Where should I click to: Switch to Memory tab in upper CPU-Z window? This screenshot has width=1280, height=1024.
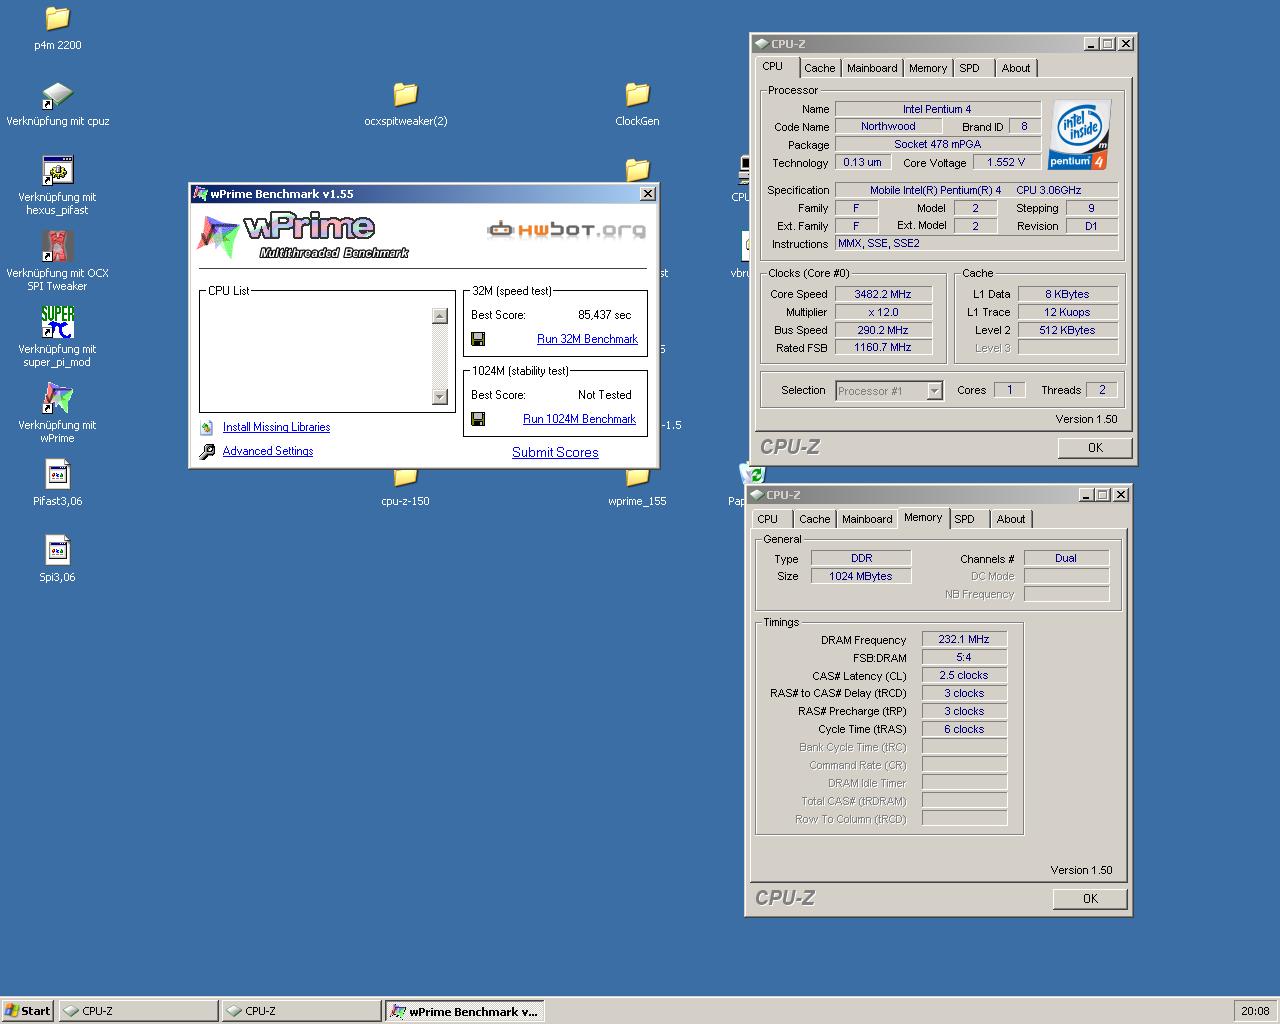coord(928,68)
